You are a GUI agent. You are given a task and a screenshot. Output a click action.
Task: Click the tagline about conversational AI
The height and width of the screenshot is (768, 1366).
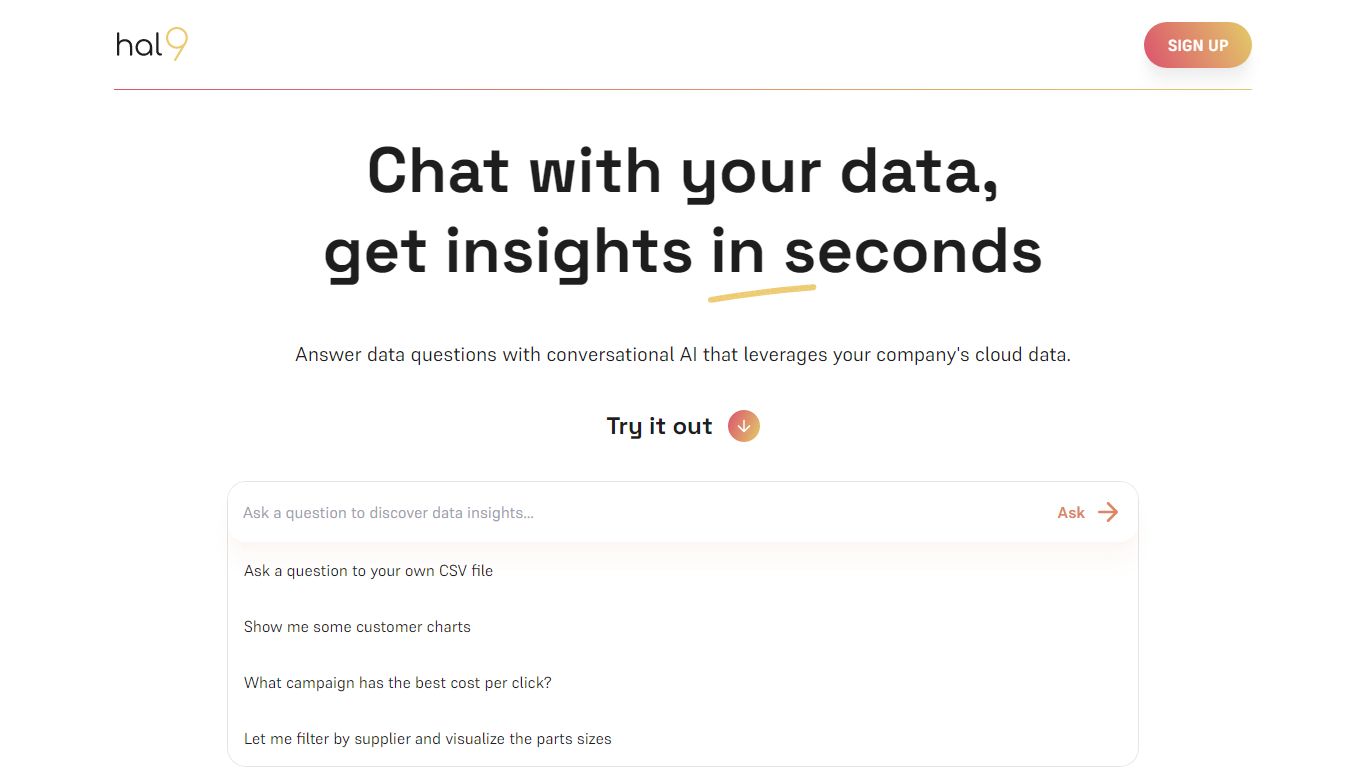coord(683,354)
